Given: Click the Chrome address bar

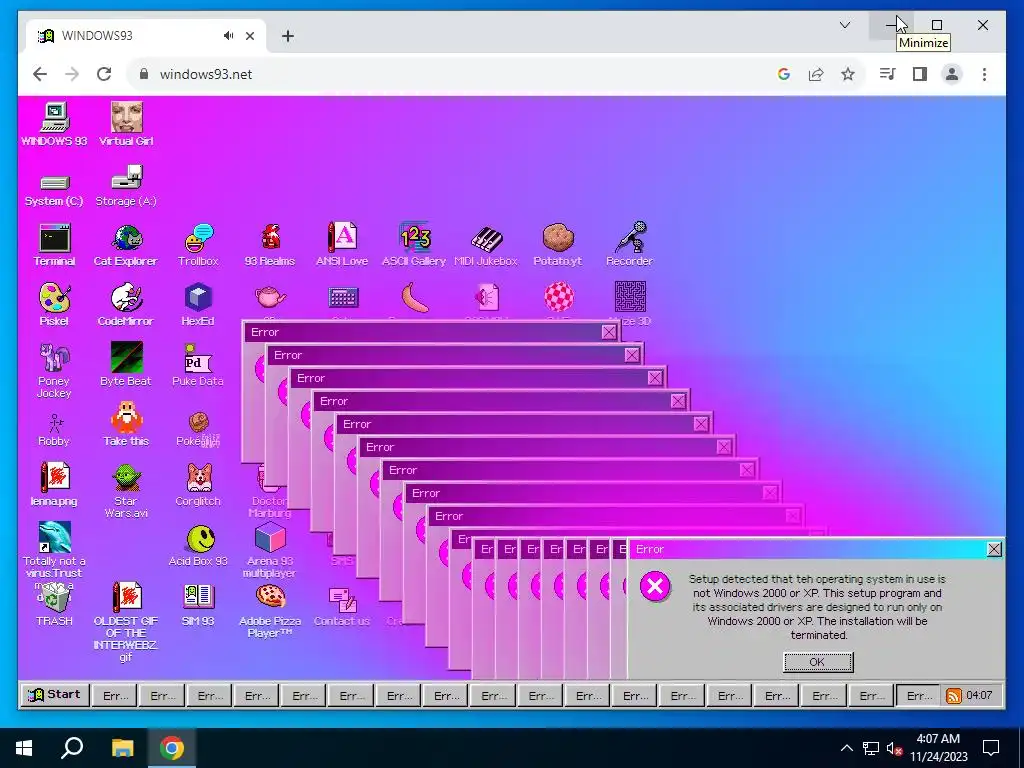Looking at the screenshot, I should [x=451, y=74].
